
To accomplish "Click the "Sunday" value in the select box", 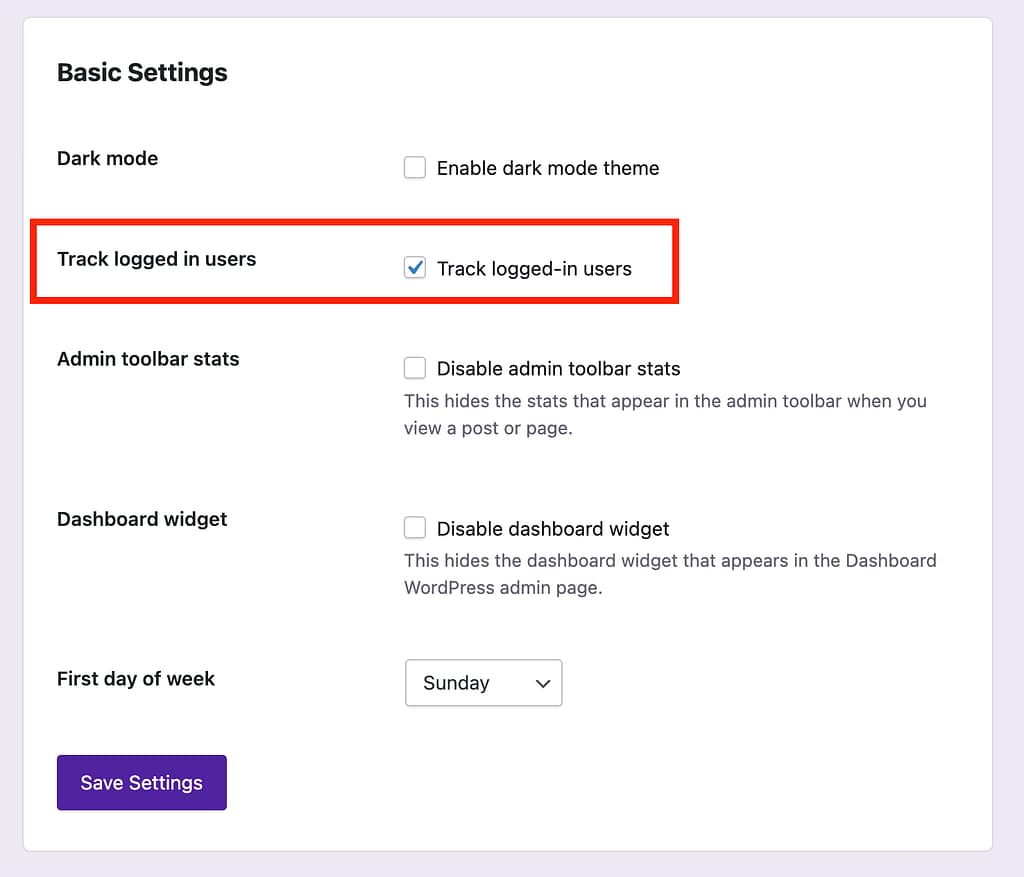I will pyautogui.click(x=456, y=683).
